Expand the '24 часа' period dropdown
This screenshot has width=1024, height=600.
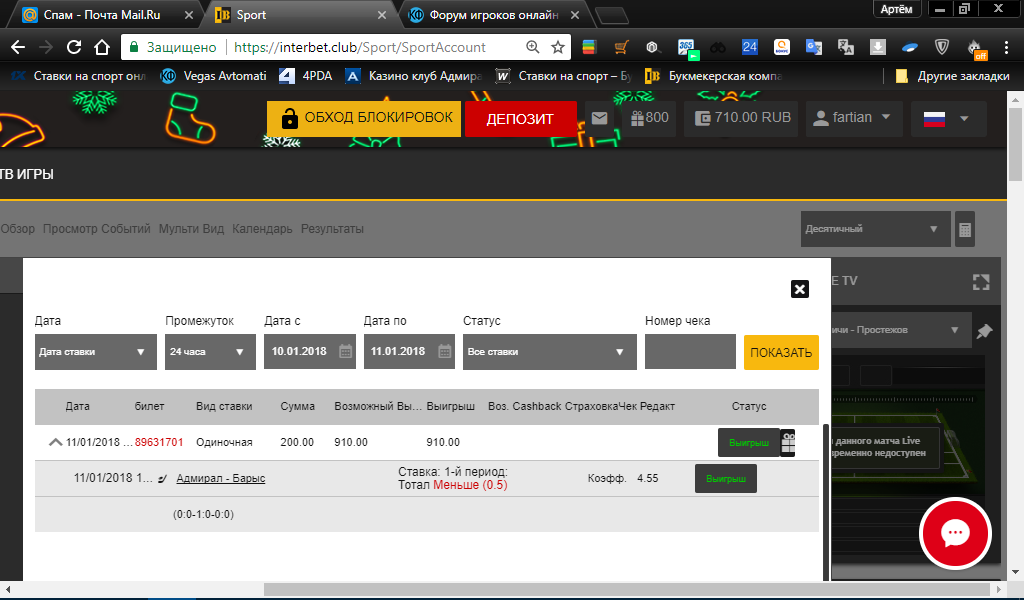(x=210, y=352)
